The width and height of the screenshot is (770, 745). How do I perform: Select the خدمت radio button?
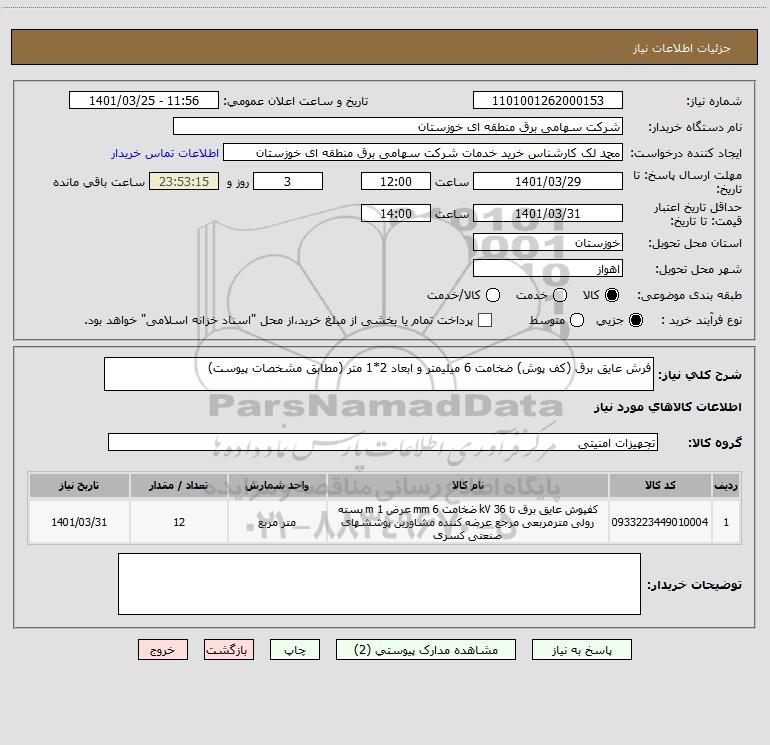click(560, 295)
